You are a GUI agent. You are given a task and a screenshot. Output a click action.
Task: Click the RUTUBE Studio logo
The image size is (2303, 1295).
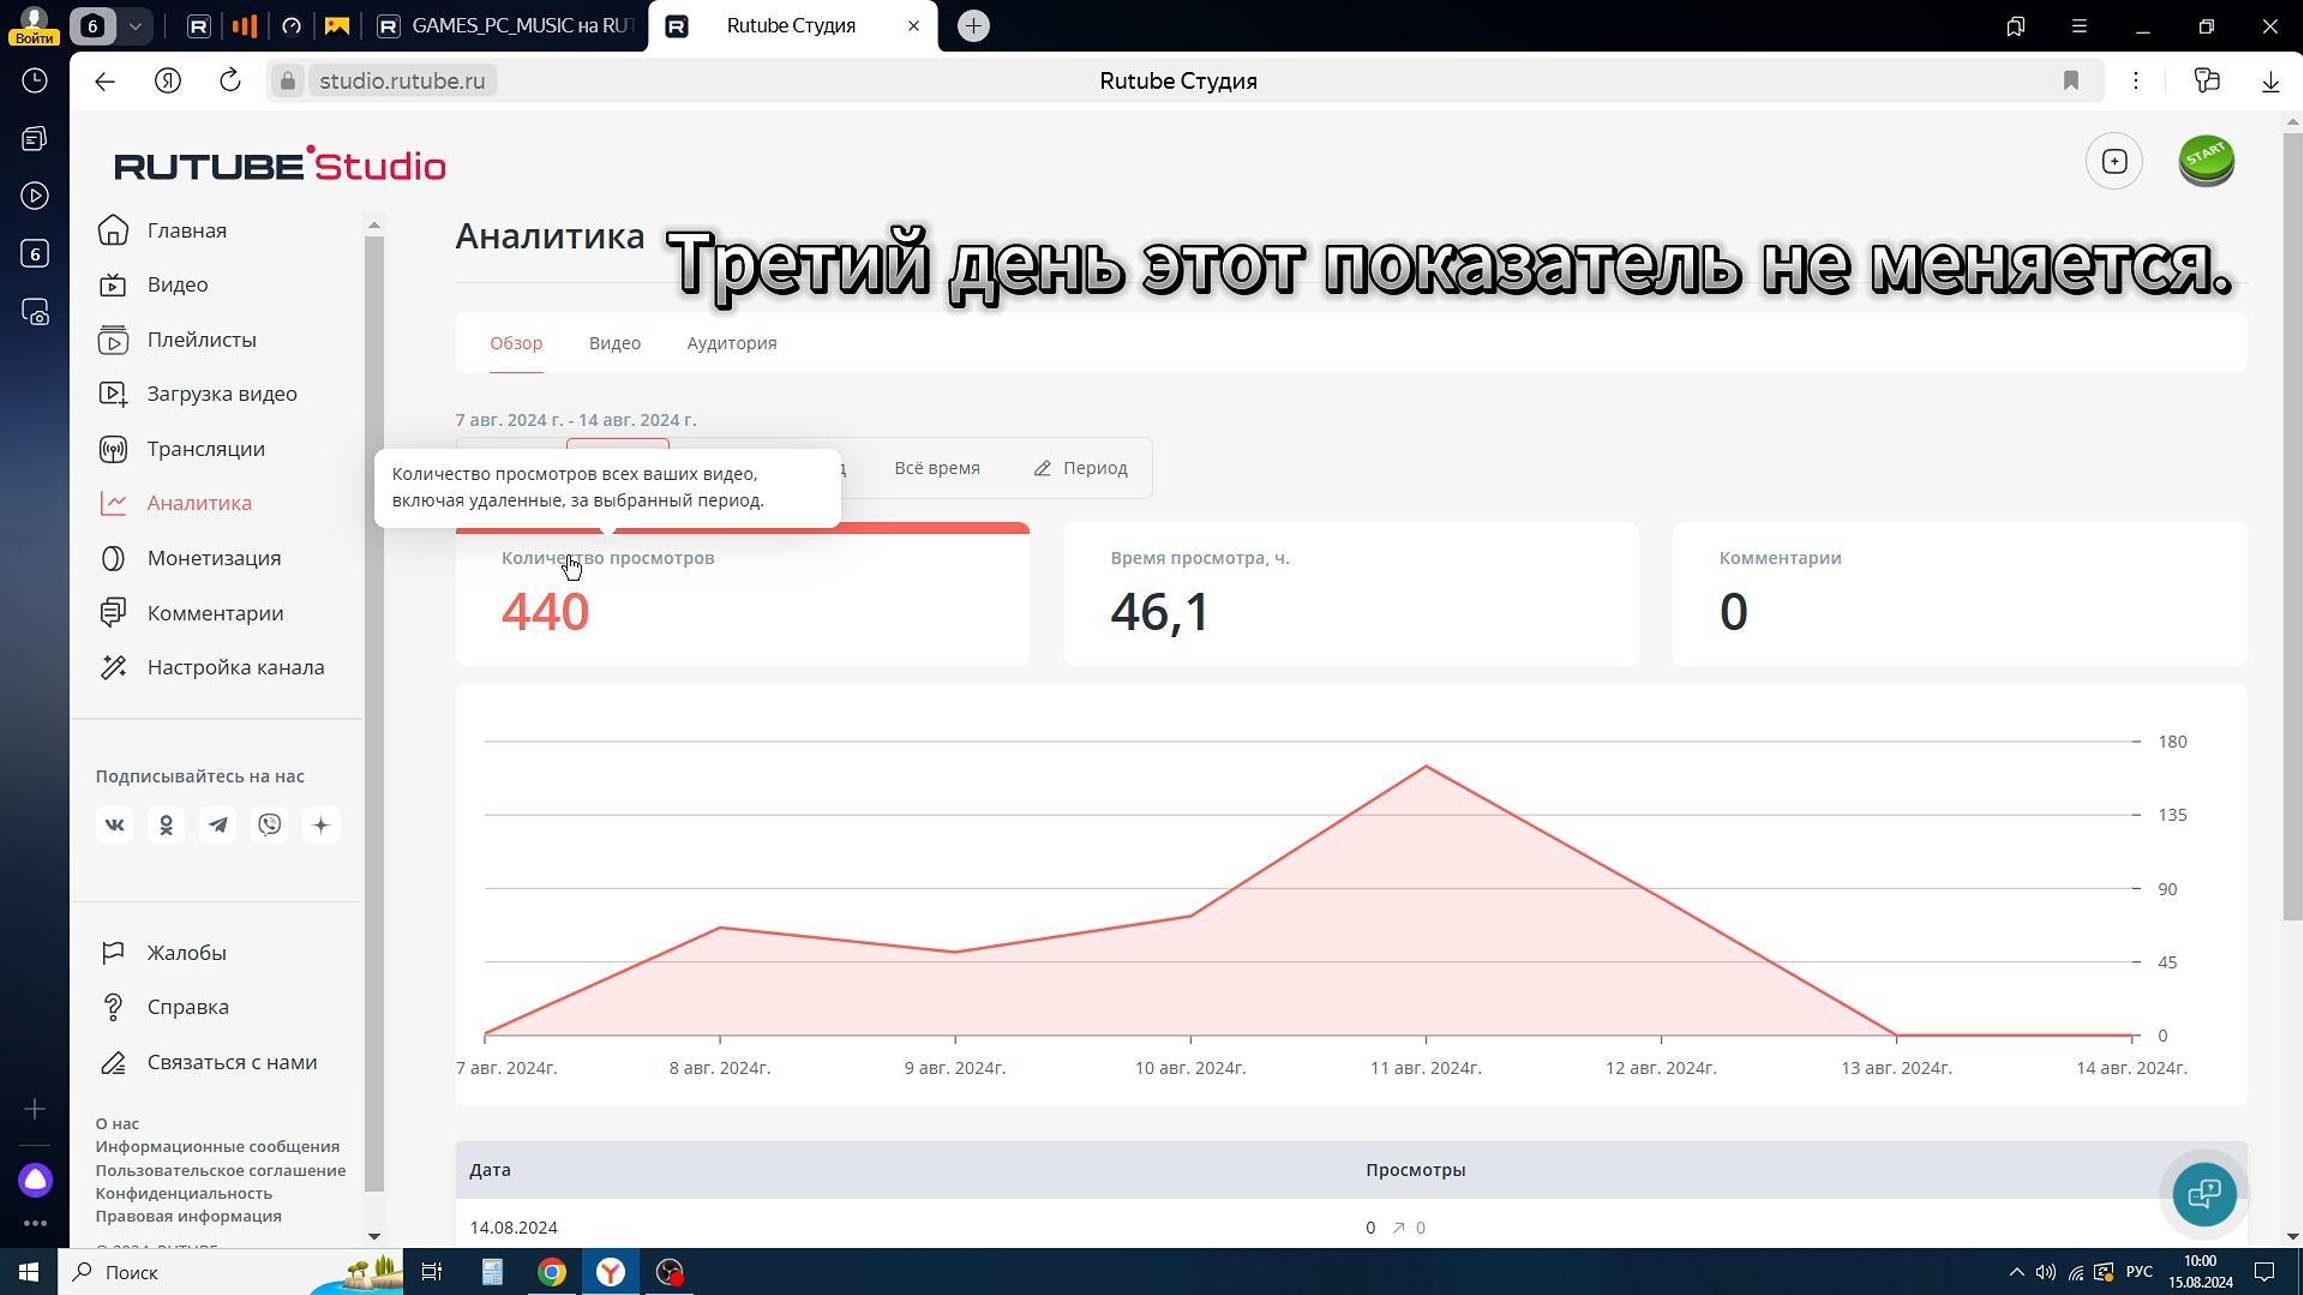point(280,164)
